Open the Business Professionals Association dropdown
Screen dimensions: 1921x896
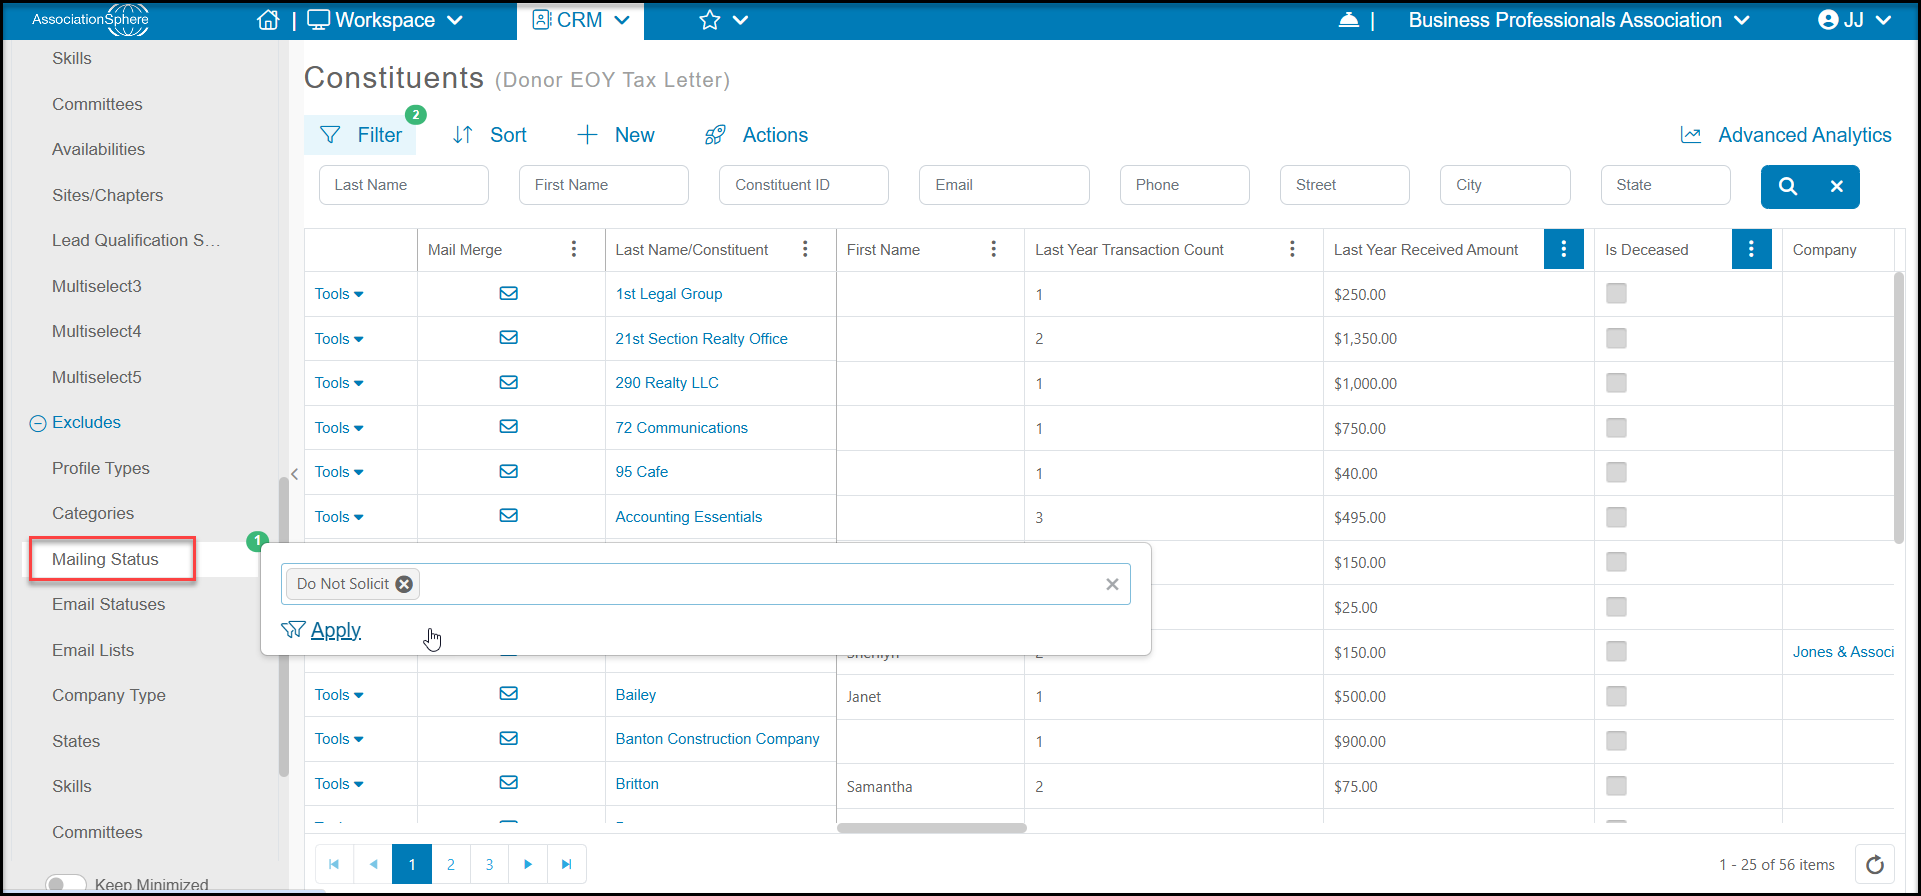[x=1579, y=20]
